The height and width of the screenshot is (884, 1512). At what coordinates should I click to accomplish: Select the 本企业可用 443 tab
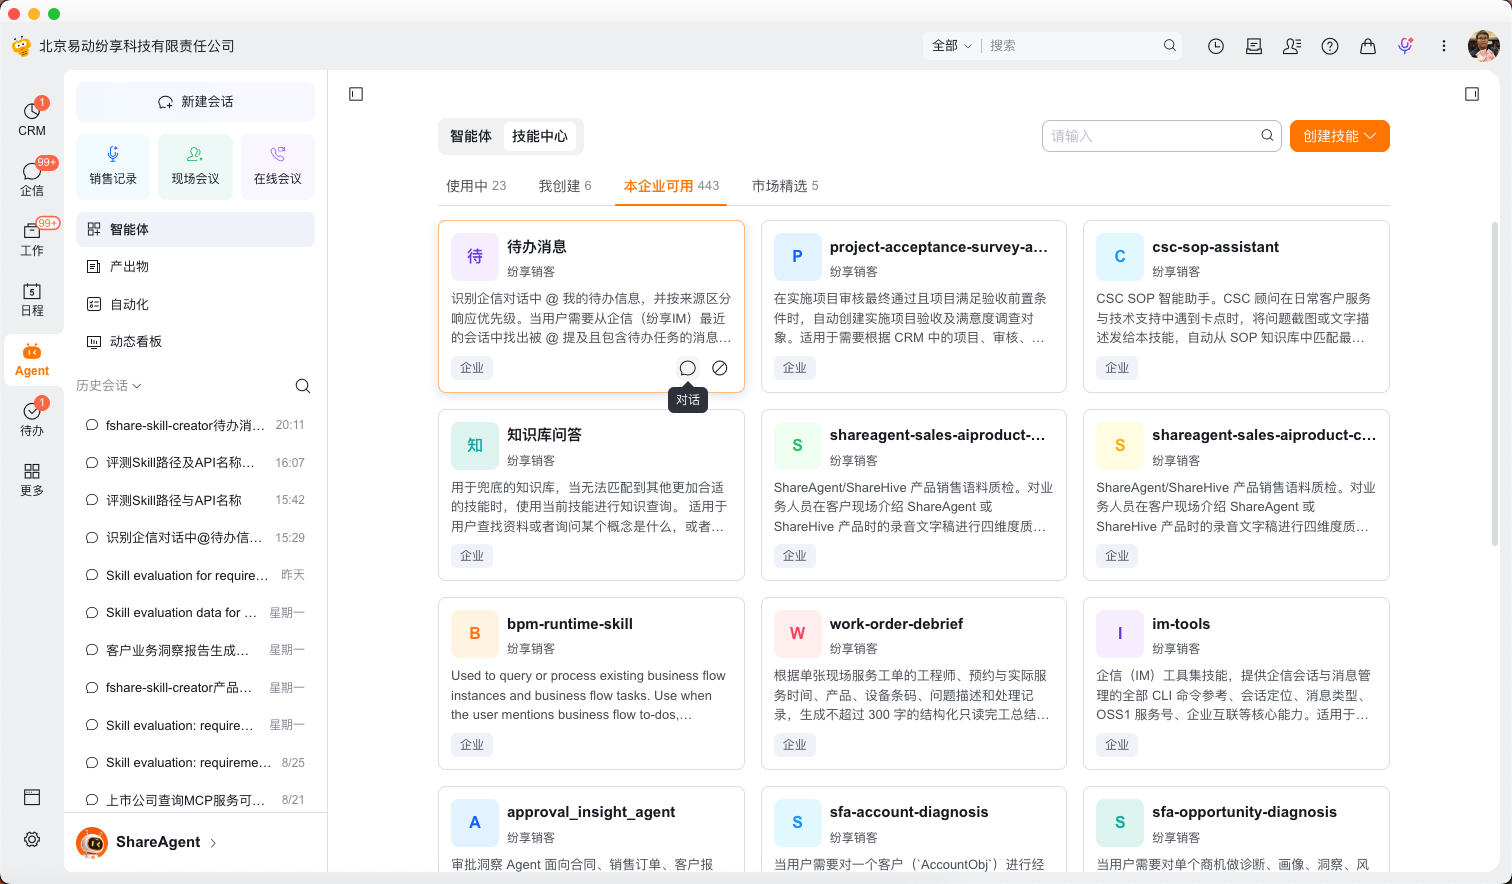point(671,186)
